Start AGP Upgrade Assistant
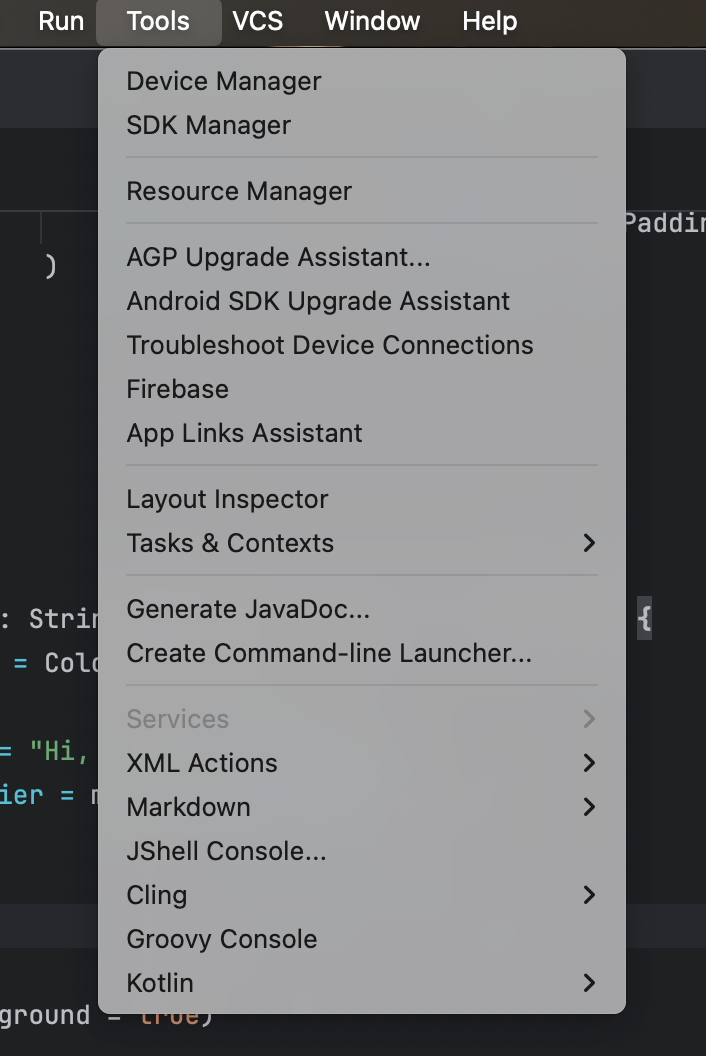706x1056 pixels. coord(362,257)
